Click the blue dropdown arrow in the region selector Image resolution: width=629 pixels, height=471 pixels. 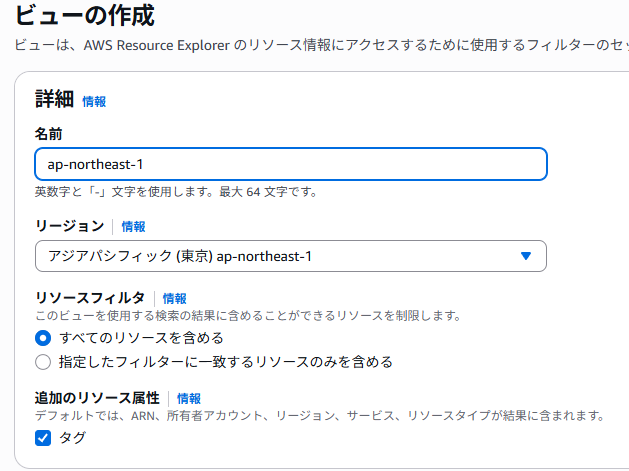526,256
